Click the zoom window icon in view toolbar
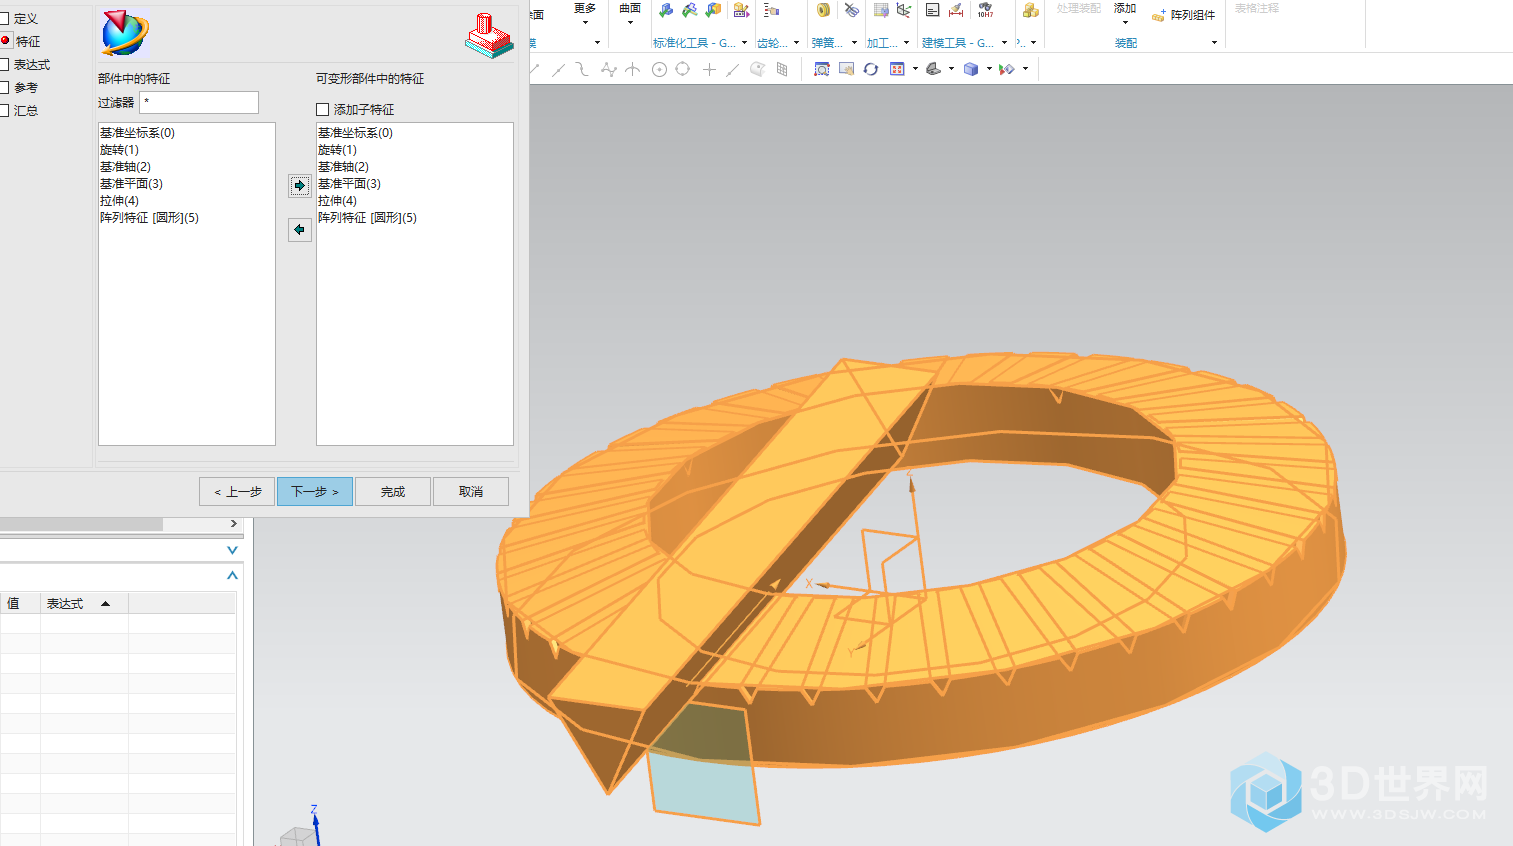 point(846,69)
